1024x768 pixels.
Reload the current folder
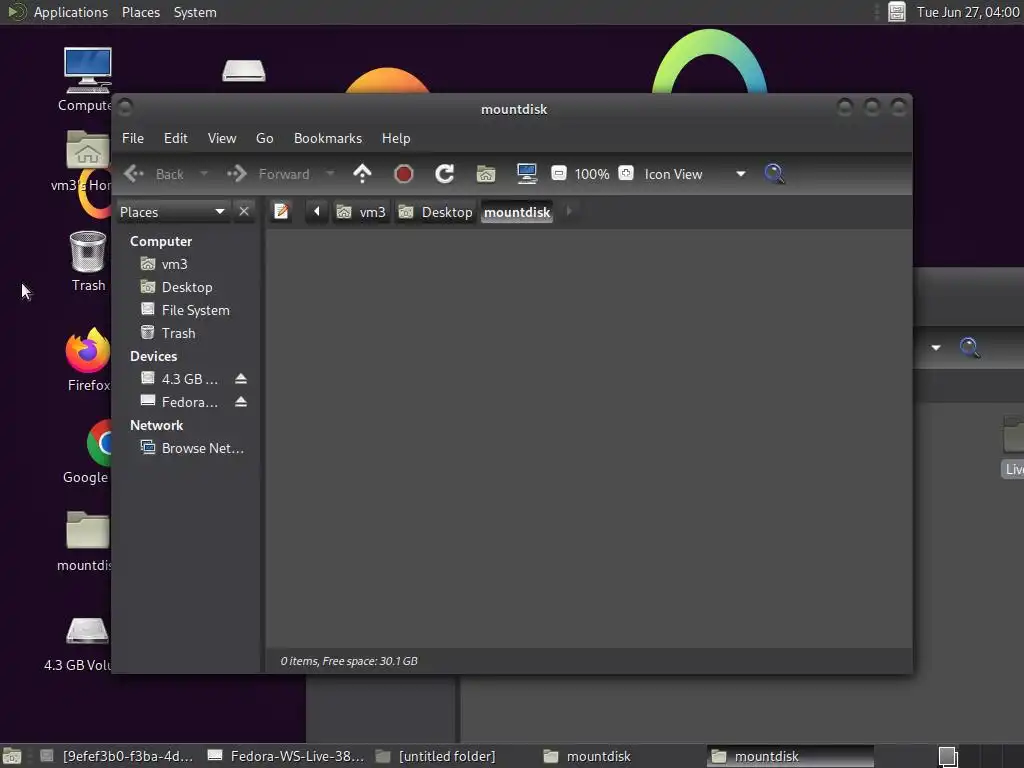(445, 174)
